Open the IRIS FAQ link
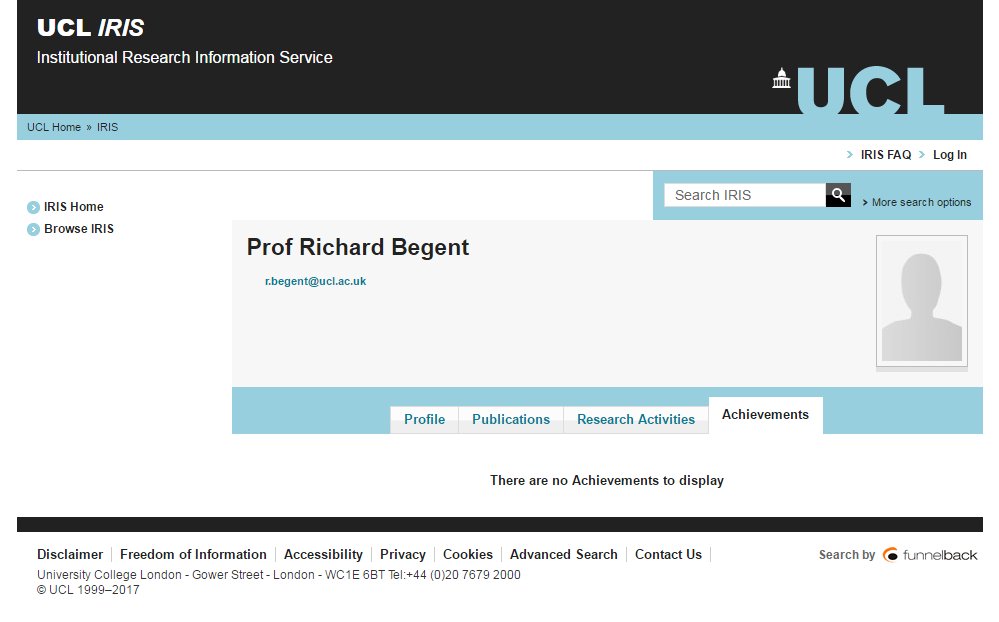The height and width of the screenshot is (622, 999). pos(886,155)
